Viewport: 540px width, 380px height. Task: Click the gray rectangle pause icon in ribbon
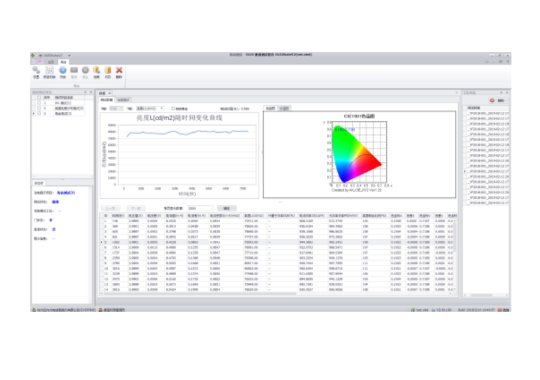(x=74, y=70)
